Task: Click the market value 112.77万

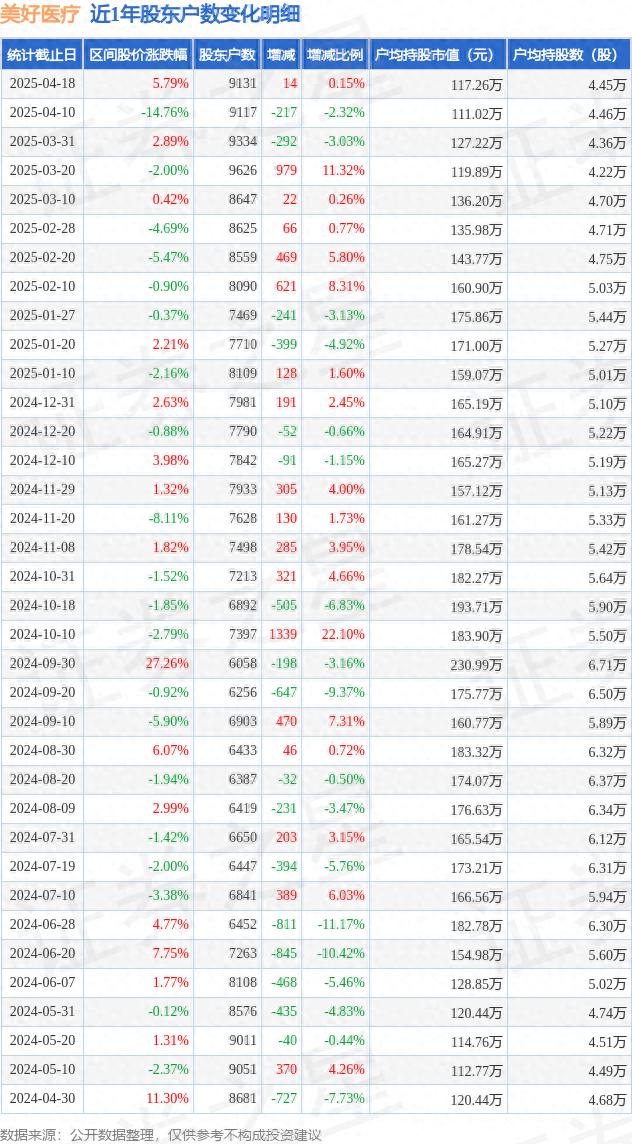Action: pos(477,1070)
